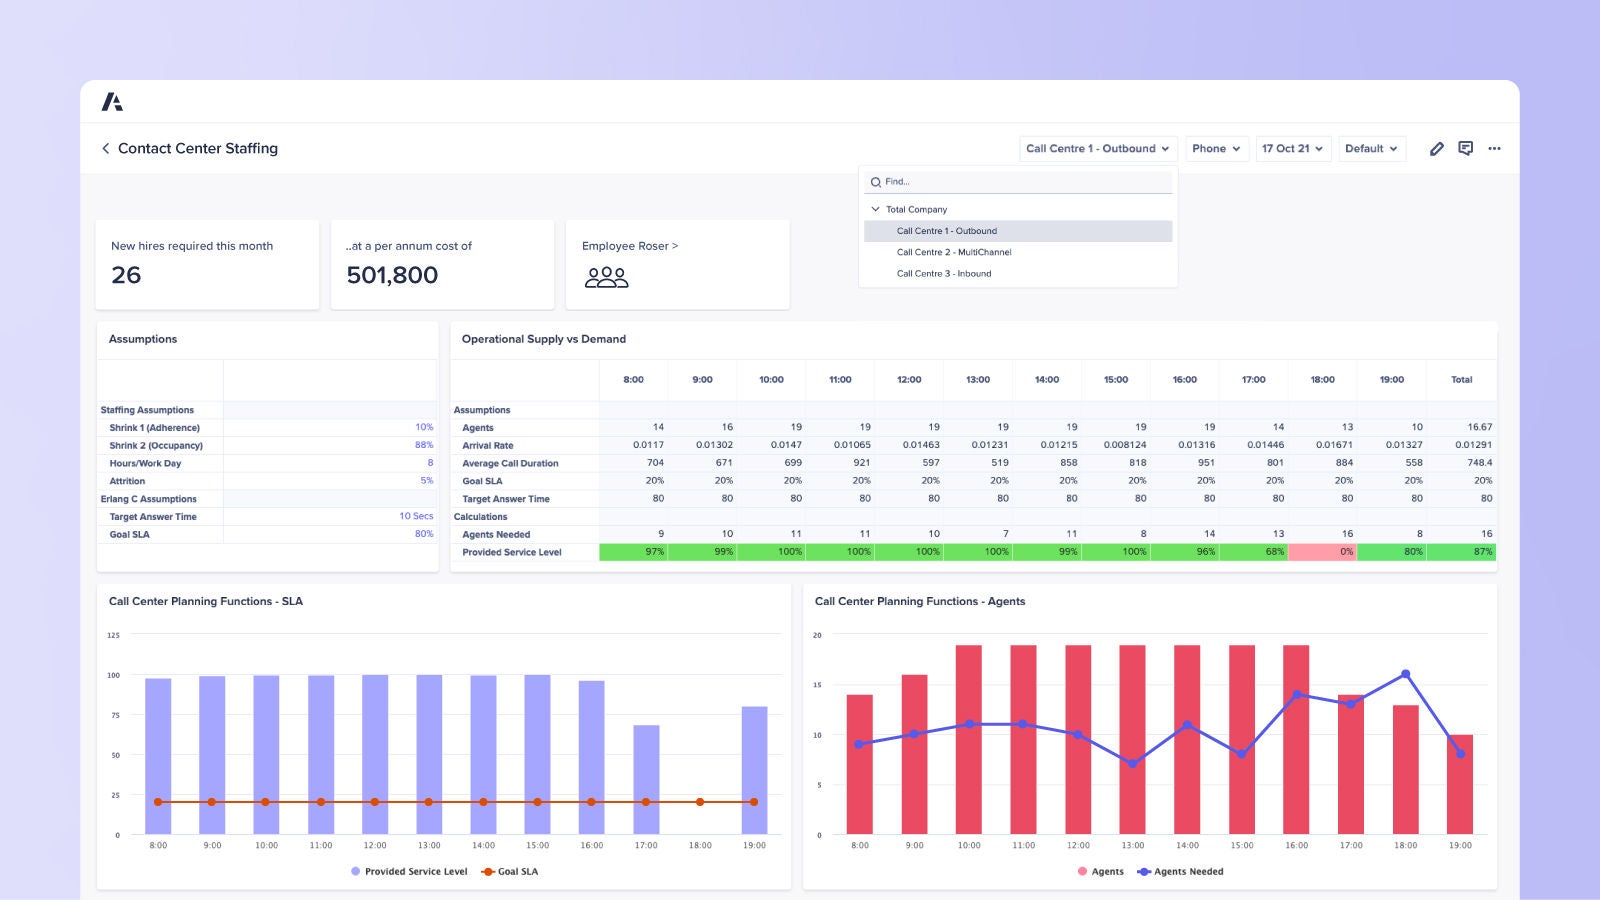Click the Employee Roster people icon
The width and height of the screenshot is (1600, 900).
(608, 277)
